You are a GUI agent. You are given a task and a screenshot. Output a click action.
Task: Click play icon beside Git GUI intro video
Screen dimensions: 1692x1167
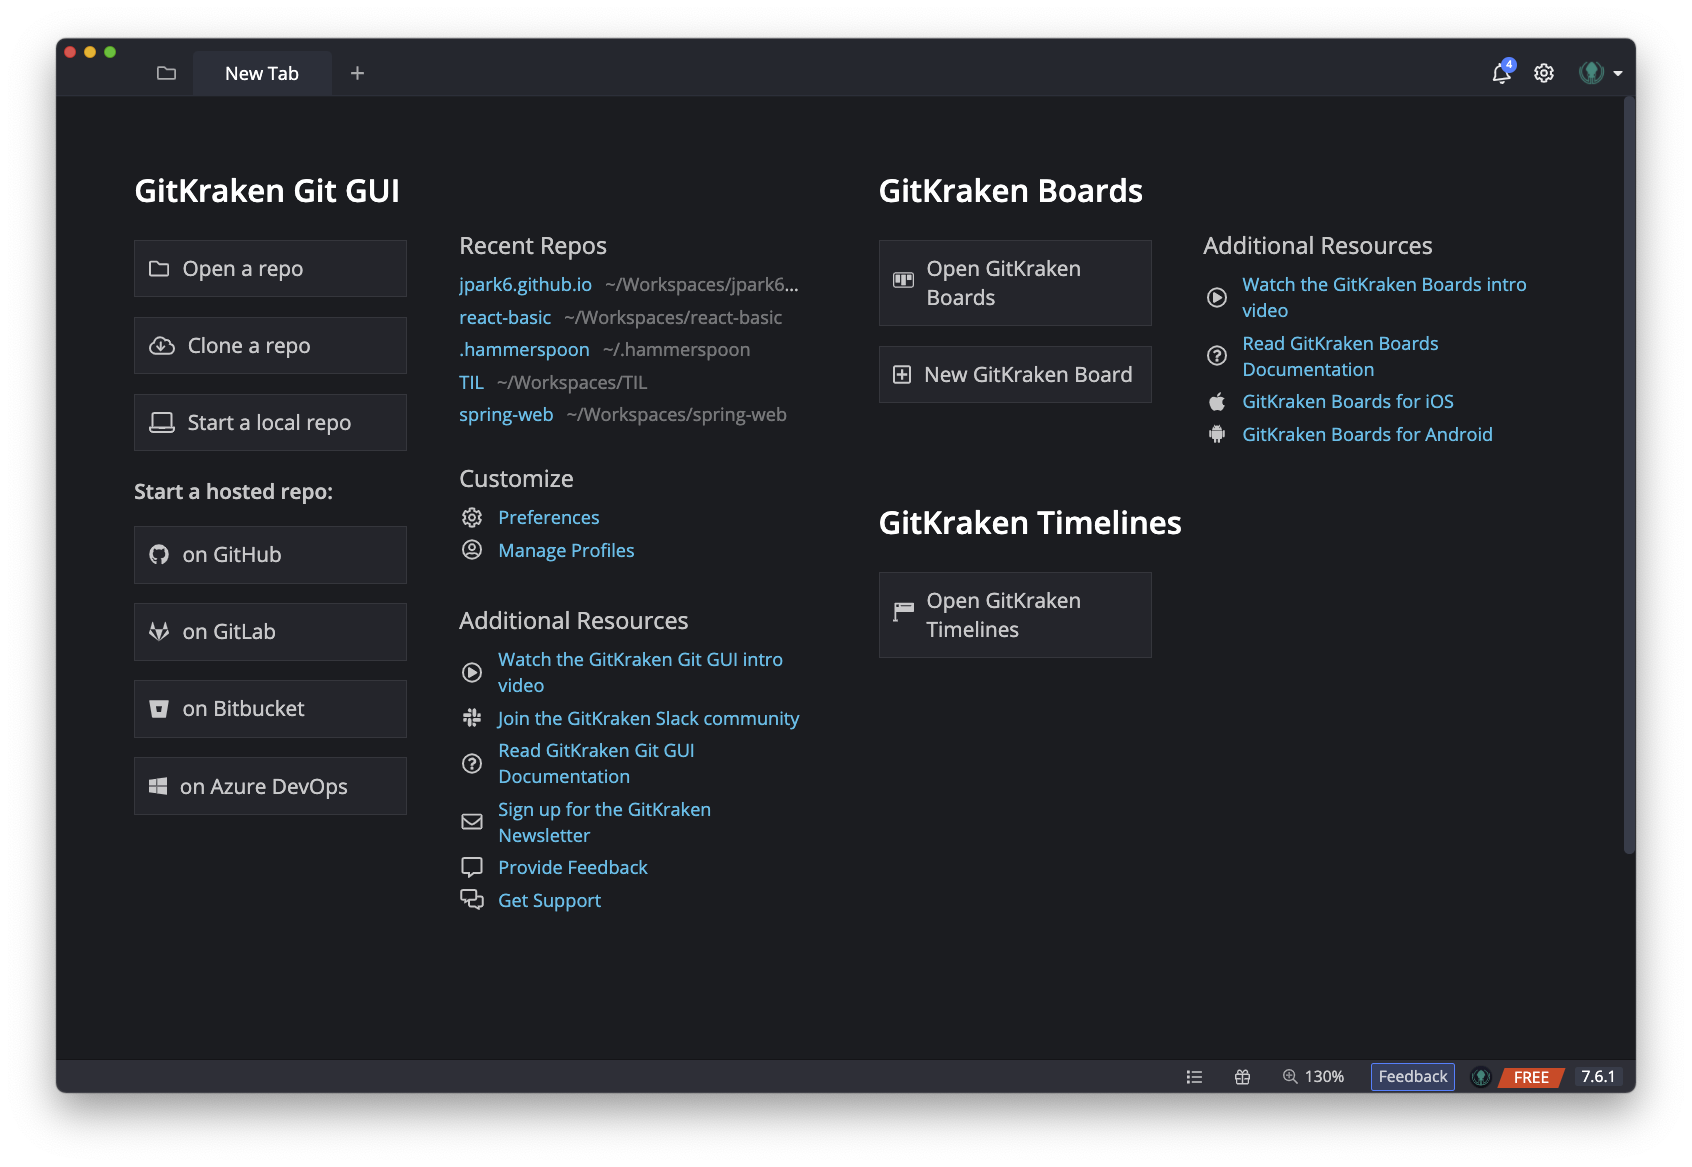(x=472, y=673)
